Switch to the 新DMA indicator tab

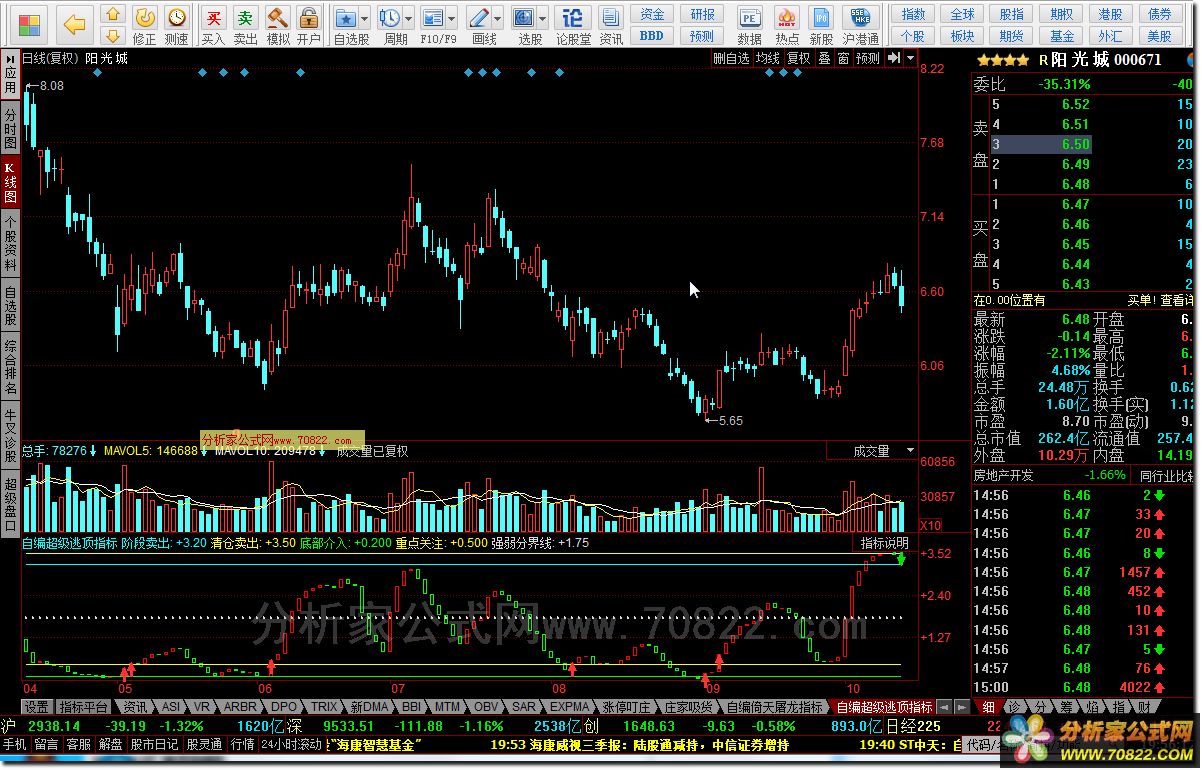click(x=369, y=706)
